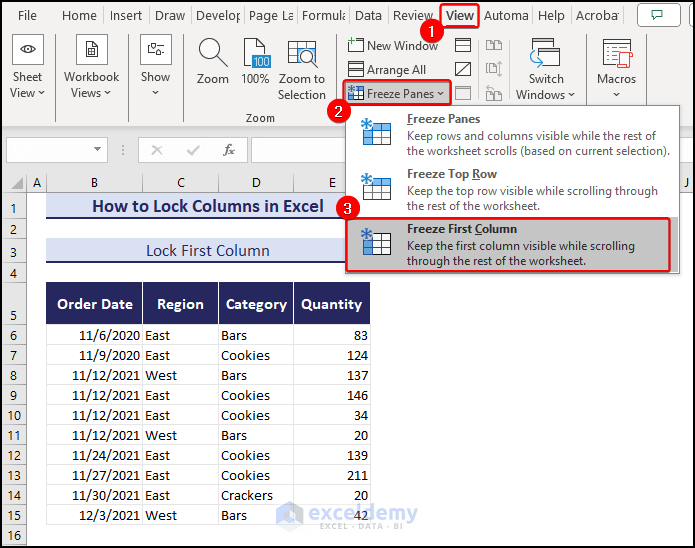Select row 10 header

tap(14, 415)
